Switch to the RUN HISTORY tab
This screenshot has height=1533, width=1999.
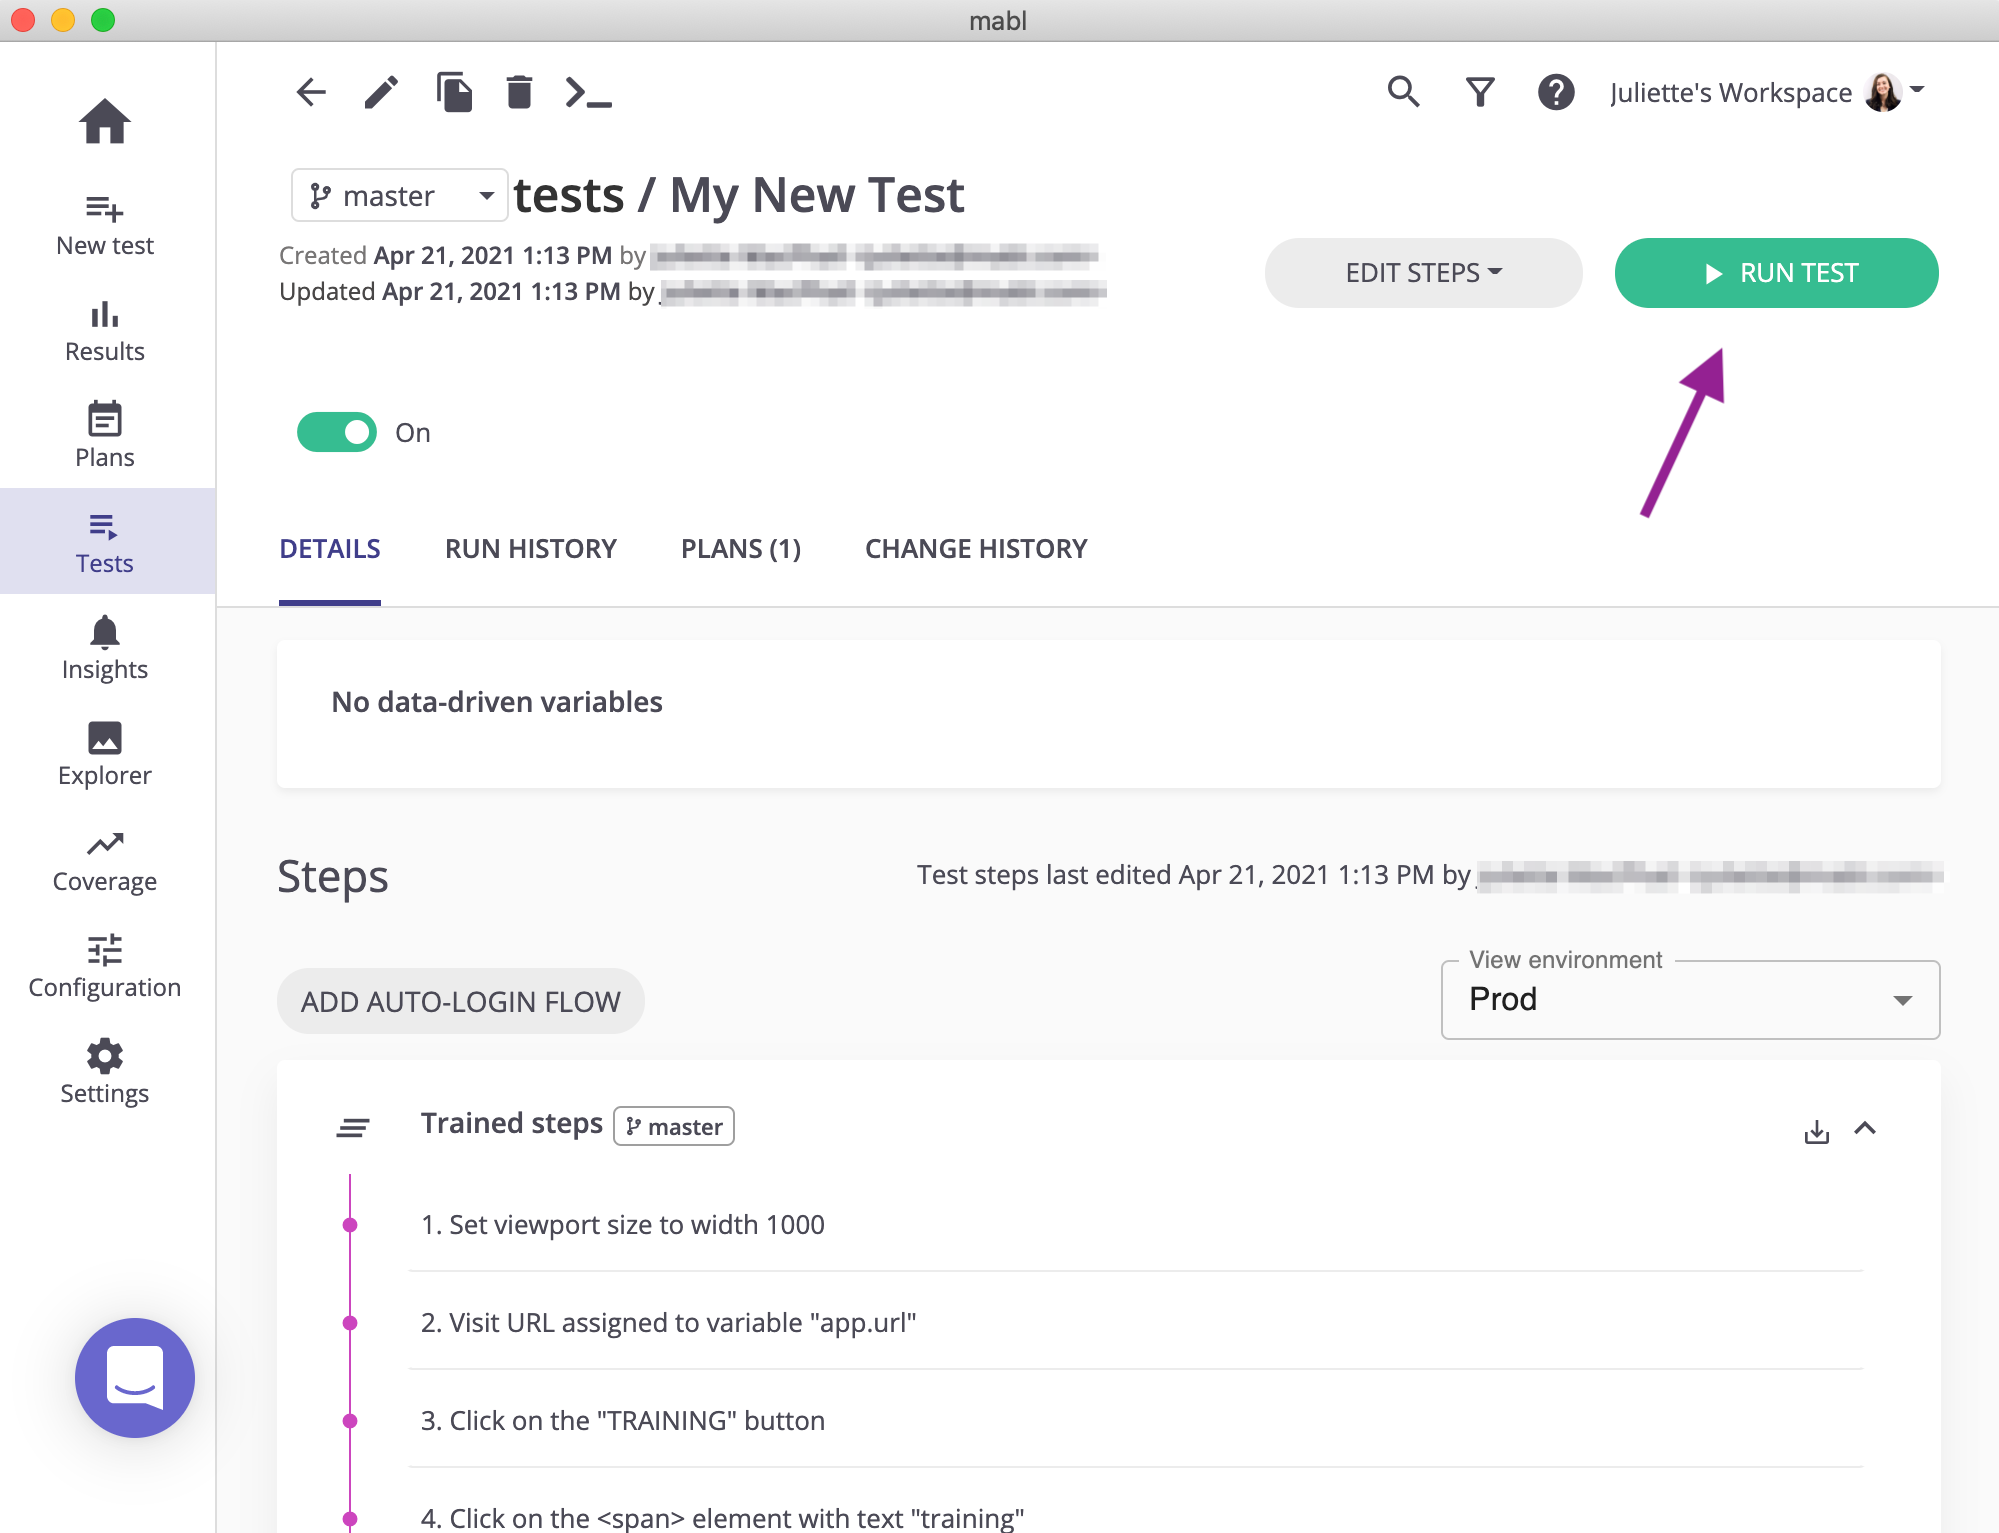click(530, 549)
